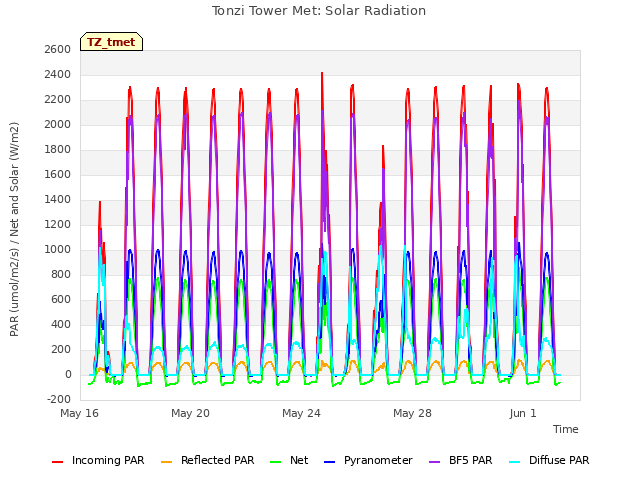The height and width of the screenshot is (480, 640).
Task: Click the 1200 y-axis tick label
Action: coord(58,224)
